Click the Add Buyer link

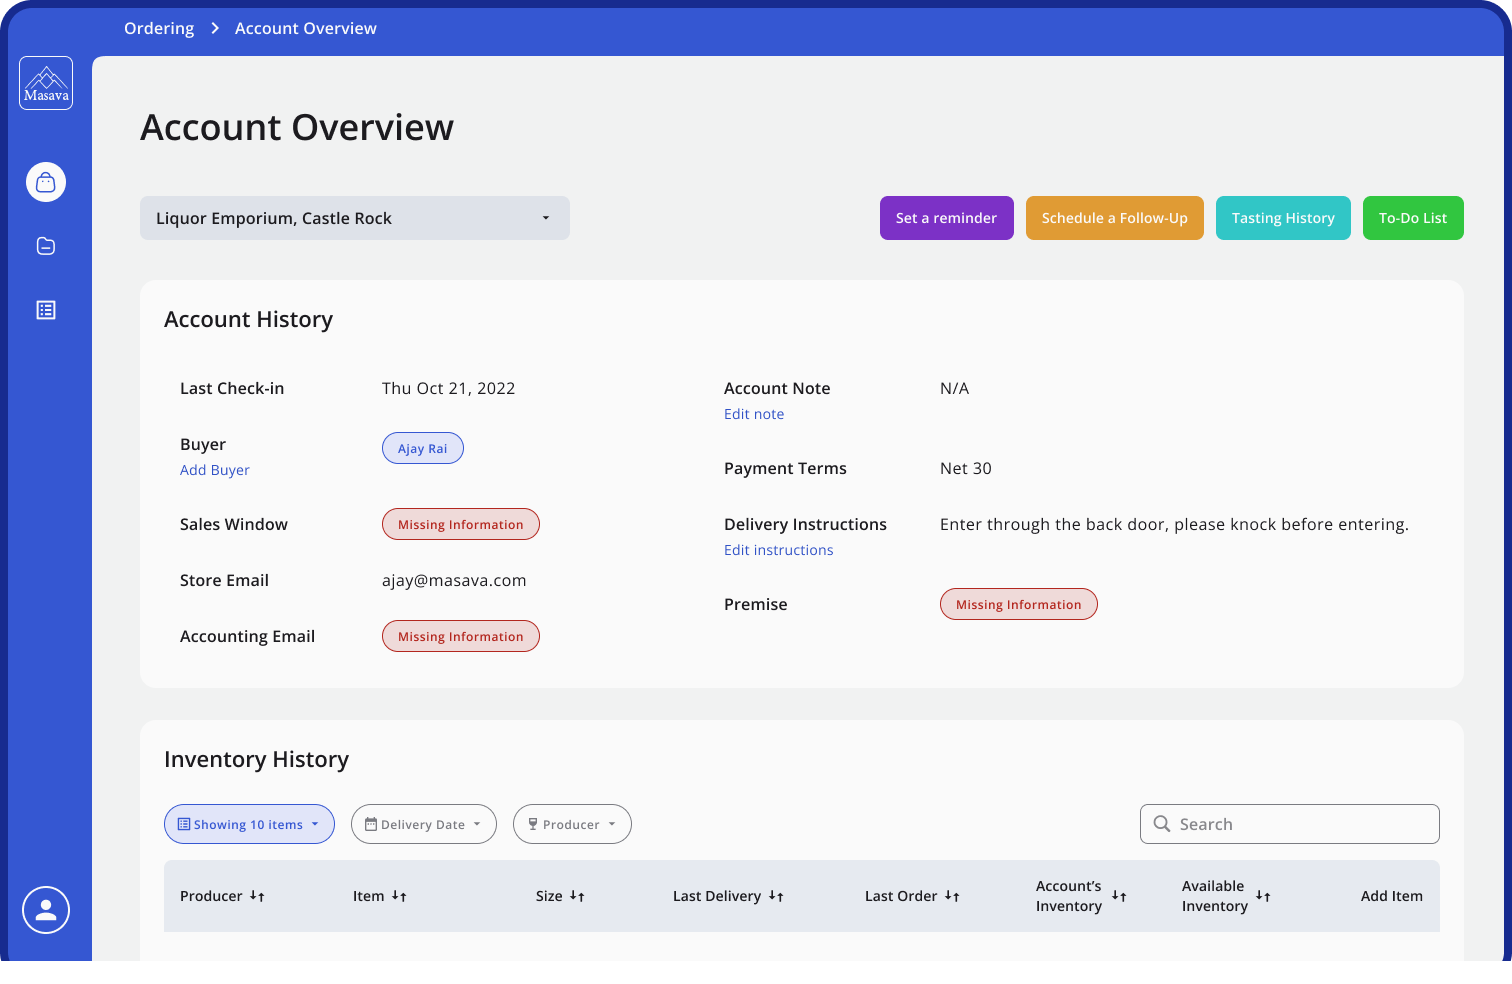point(215,470)
